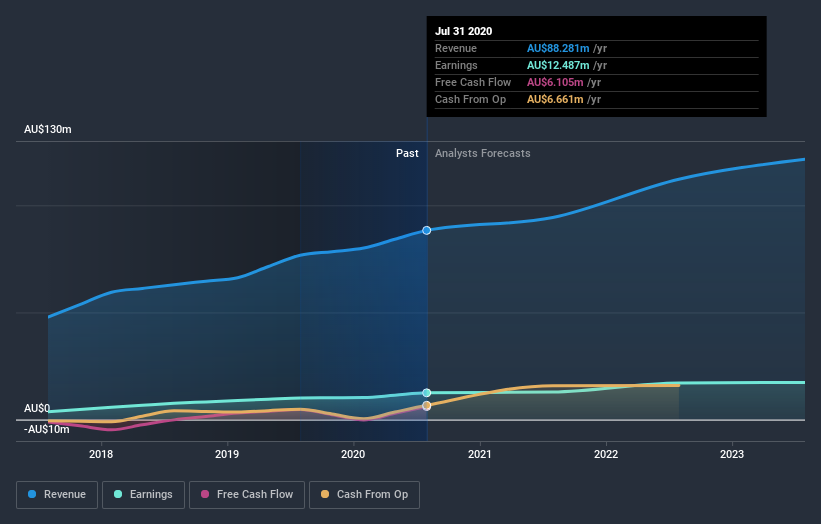
Task: Click the Past label
Action: coord(407,153)
